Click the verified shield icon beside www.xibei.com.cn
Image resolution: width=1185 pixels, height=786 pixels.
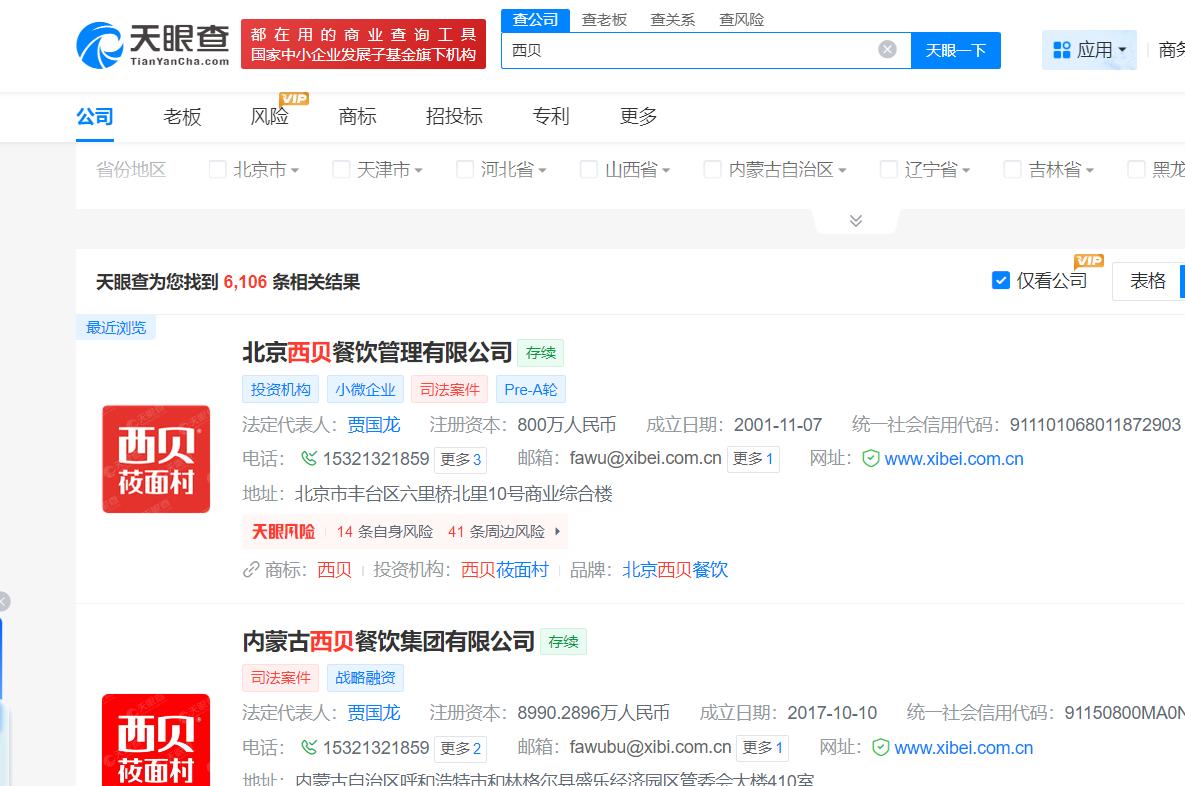871,459
